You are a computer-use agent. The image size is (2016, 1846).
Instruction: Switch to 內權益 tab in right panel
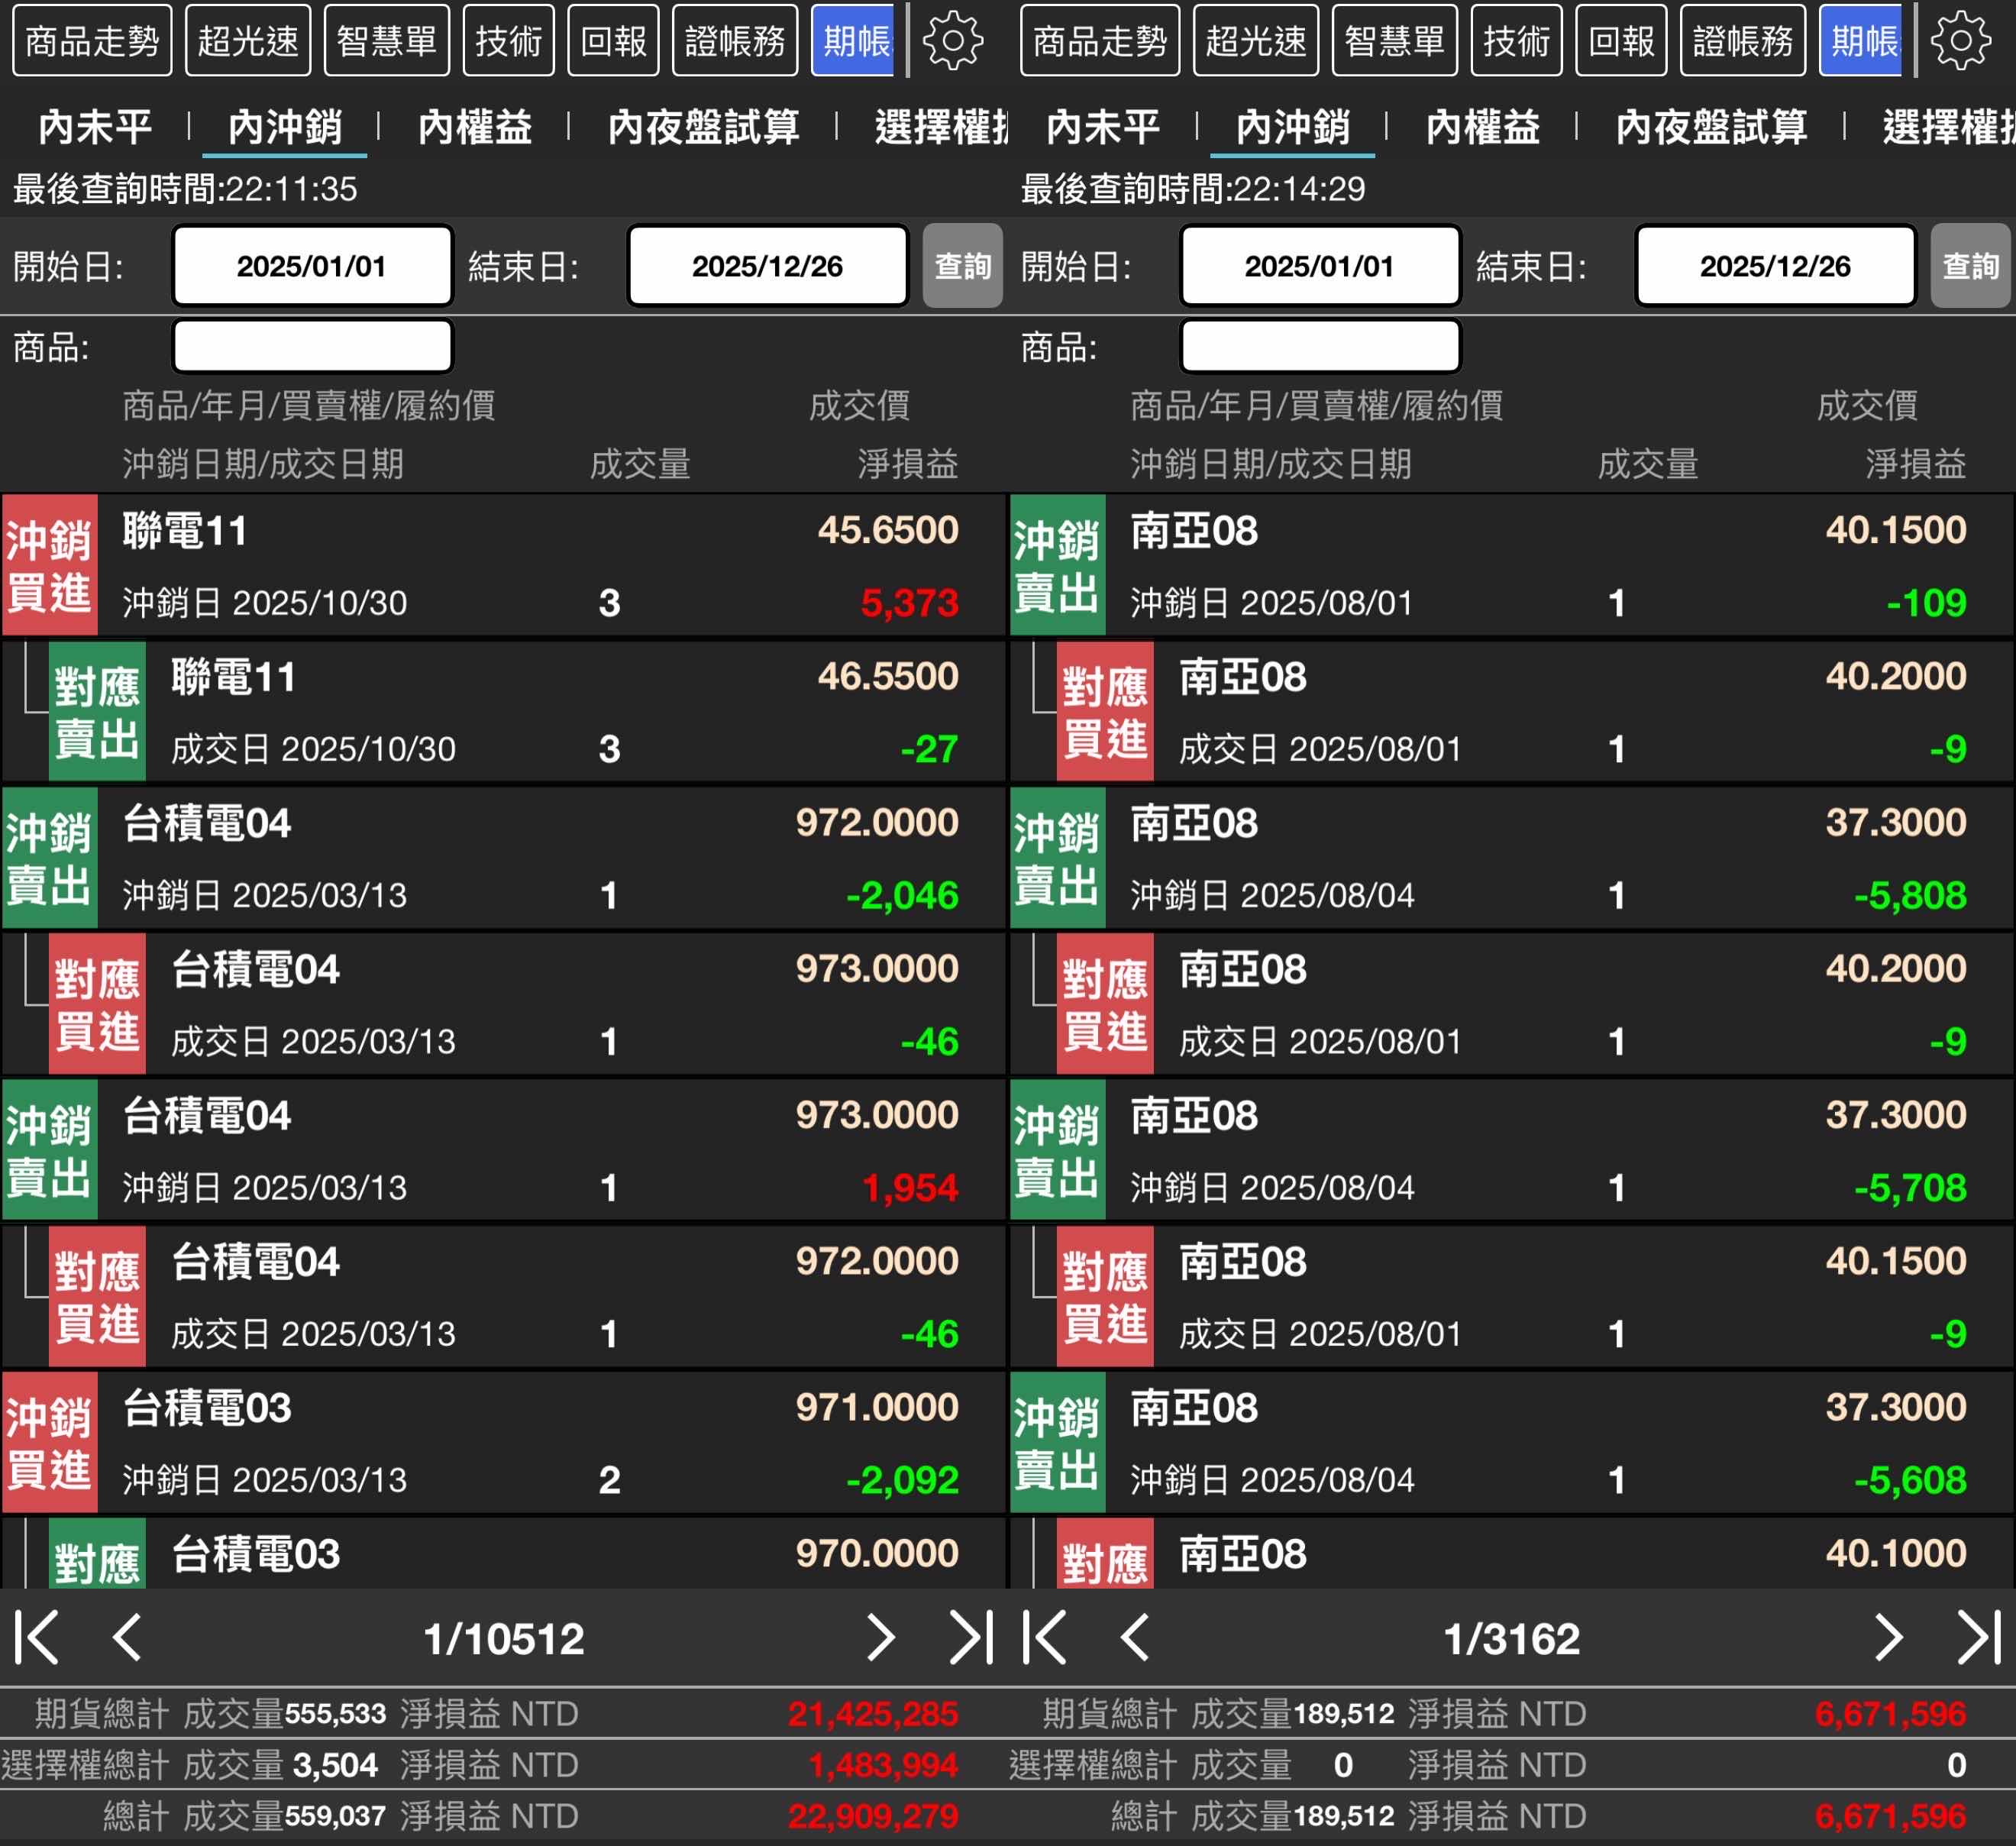pos(1482,127)
